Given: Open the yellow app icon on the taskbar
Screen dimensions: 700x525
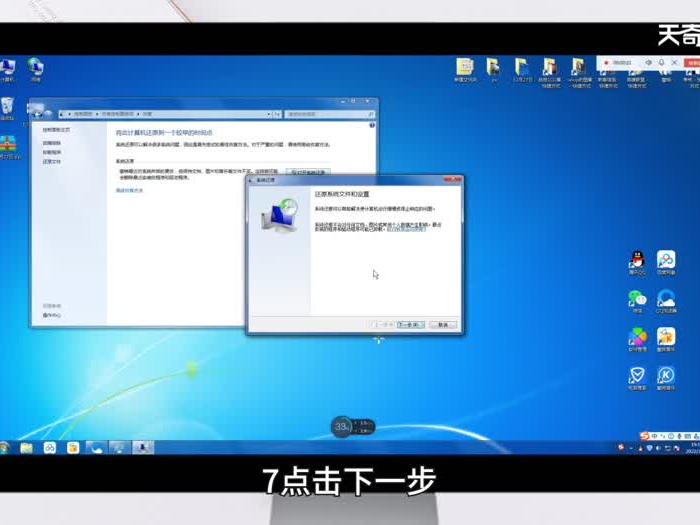Looking at the screenshot, I should coord(73,448).
